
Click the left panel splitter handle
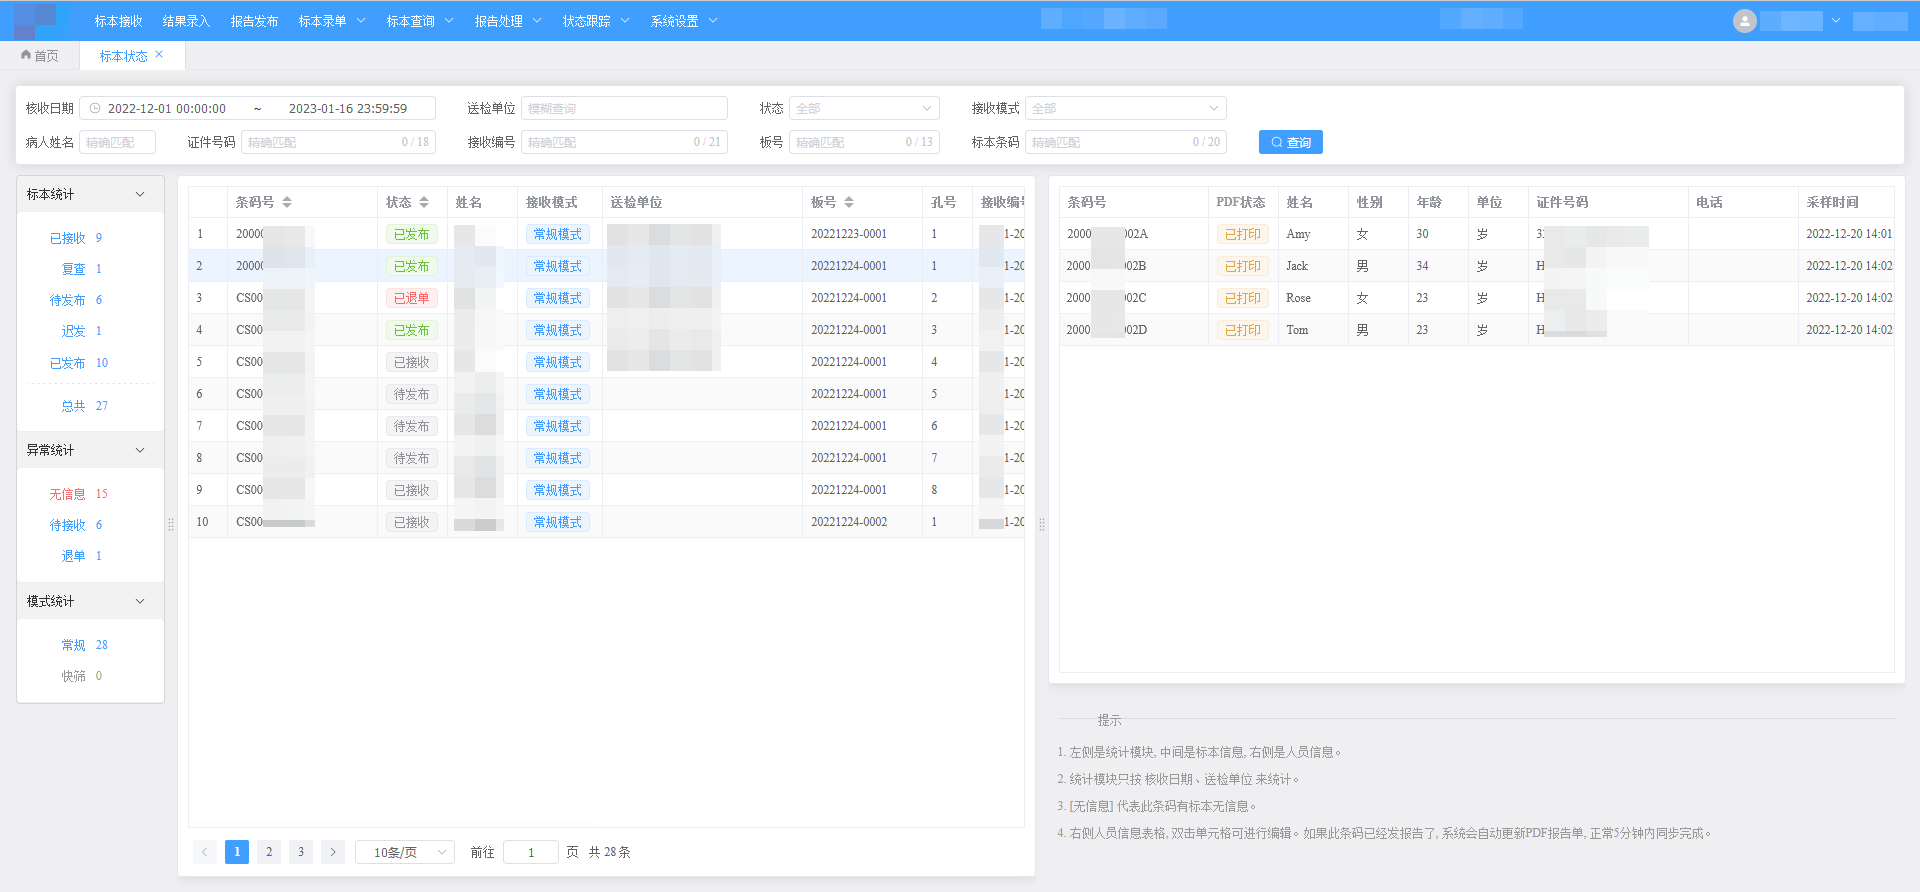pyautogui.click(x=171, y=524)
